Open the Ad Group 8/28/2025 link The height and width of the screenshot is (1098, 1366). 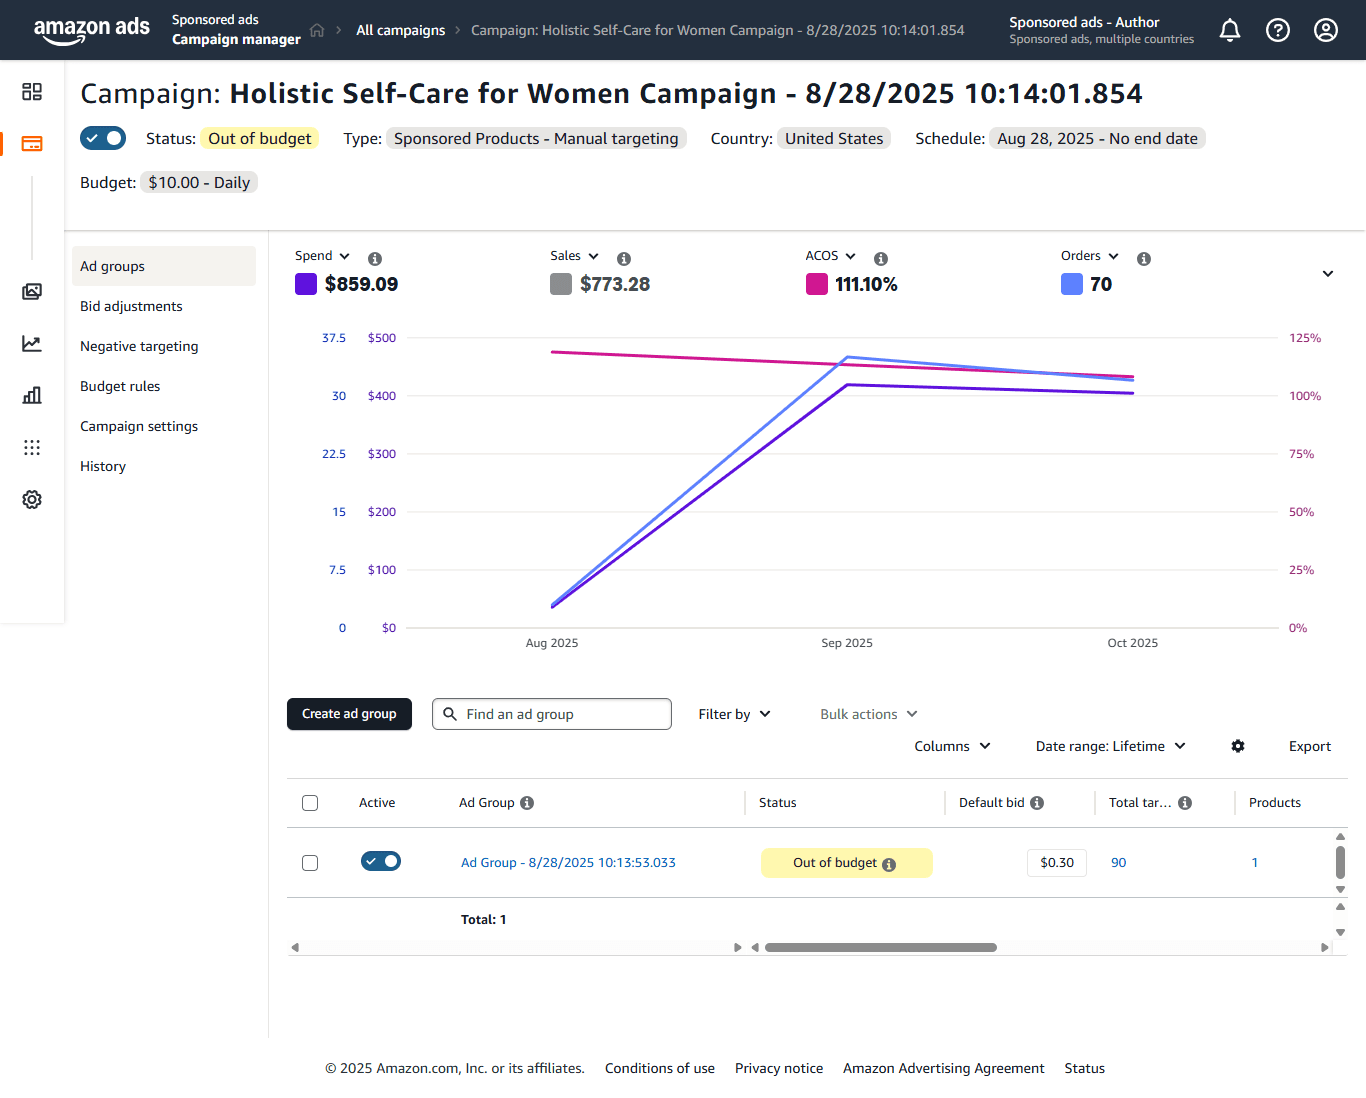(568, 862)
